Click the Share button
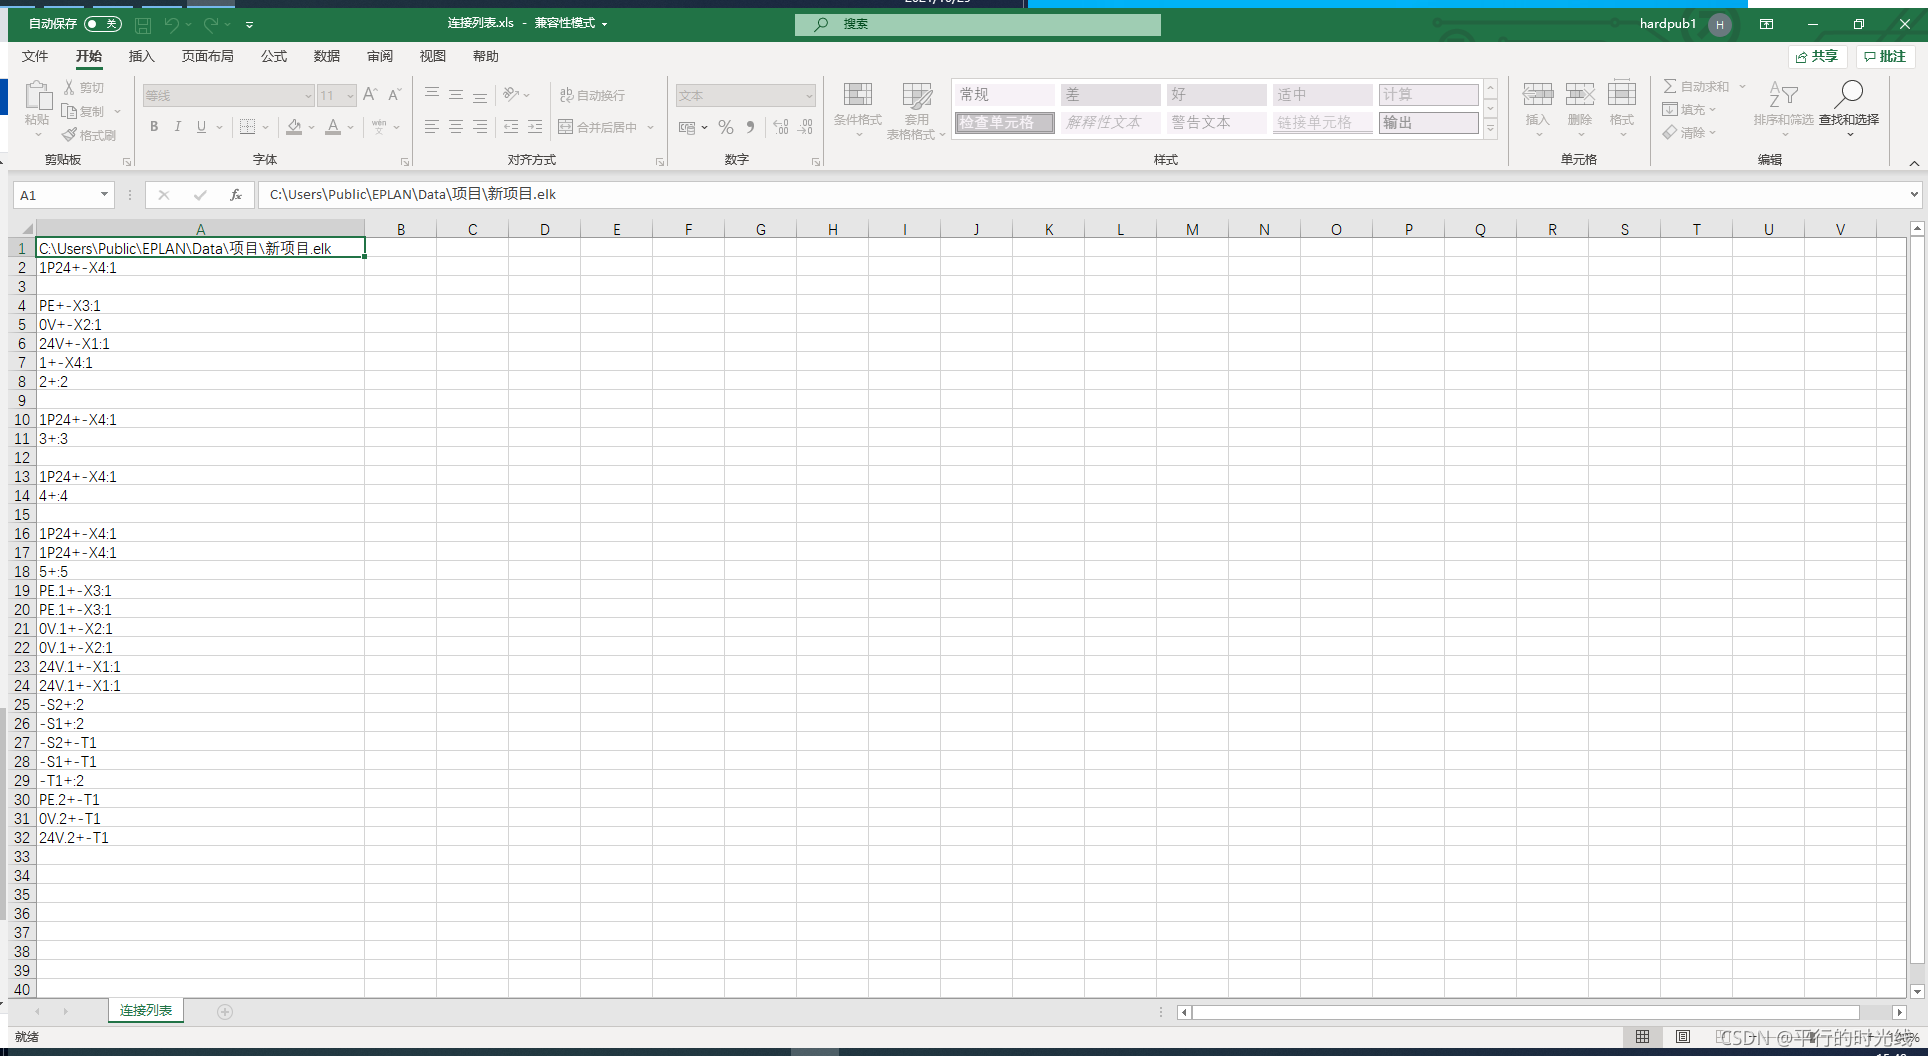The image size is (1928, 1056). 1816,56
